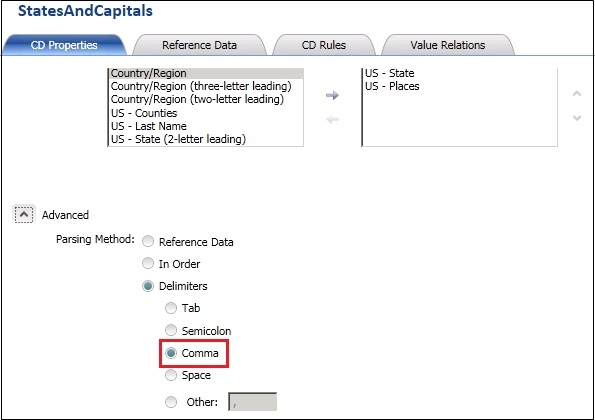
Task: Choose the Comma delimiter
Action: [x=171, y=353]
